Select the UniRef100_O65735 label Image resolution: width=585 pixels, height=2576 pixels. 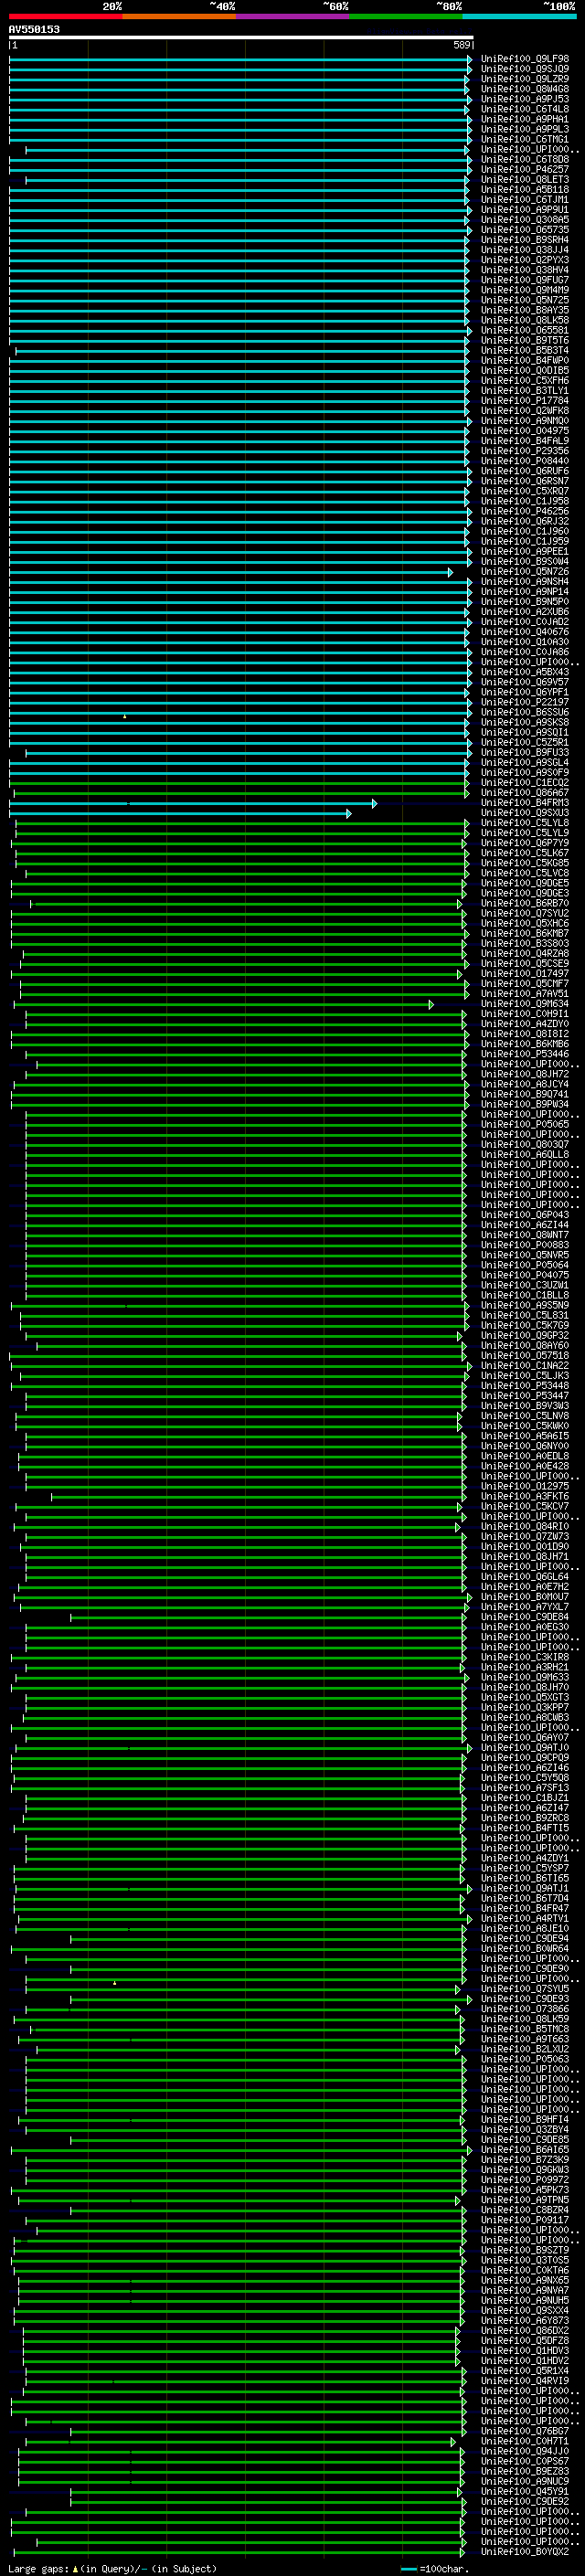[x=524, y=230]
